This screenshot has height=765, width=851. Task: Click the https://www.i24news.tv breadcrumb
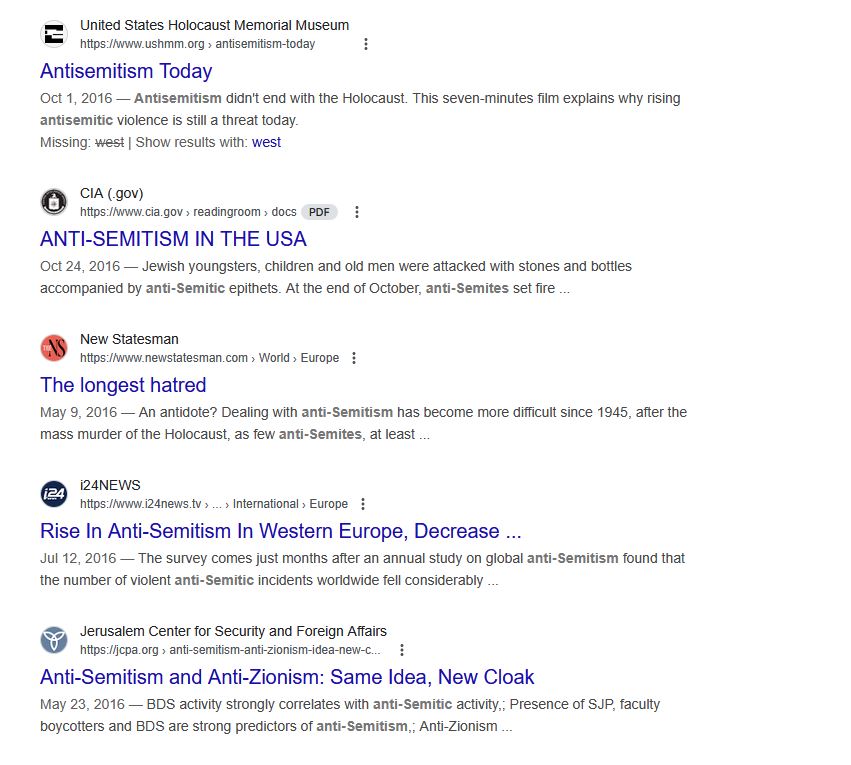(x=214, y=504)
